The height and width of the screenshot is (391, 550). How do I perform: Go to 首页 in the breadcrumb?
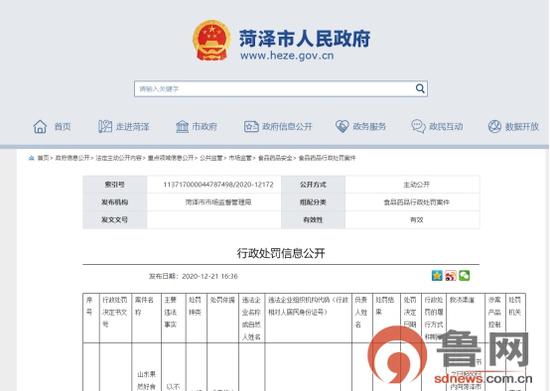click(x=43, y=158)
